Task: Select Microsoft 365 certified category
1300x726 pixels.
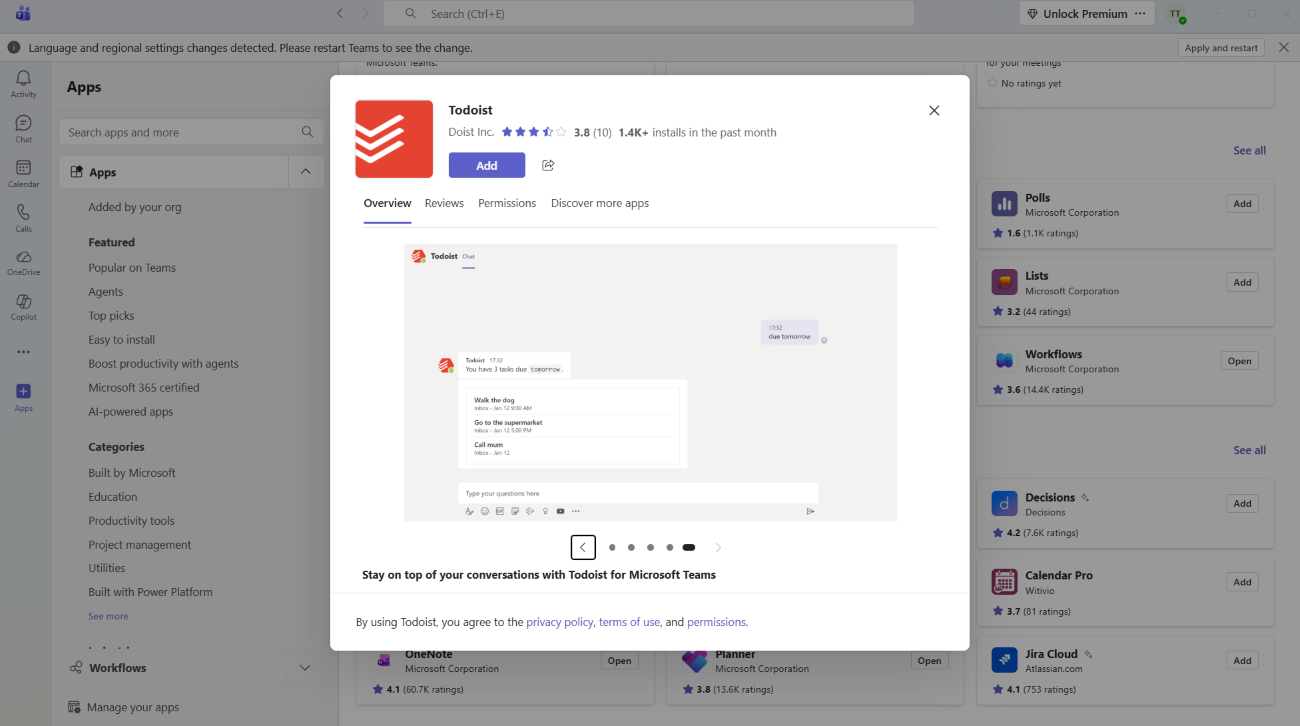Action: (144, 388)
